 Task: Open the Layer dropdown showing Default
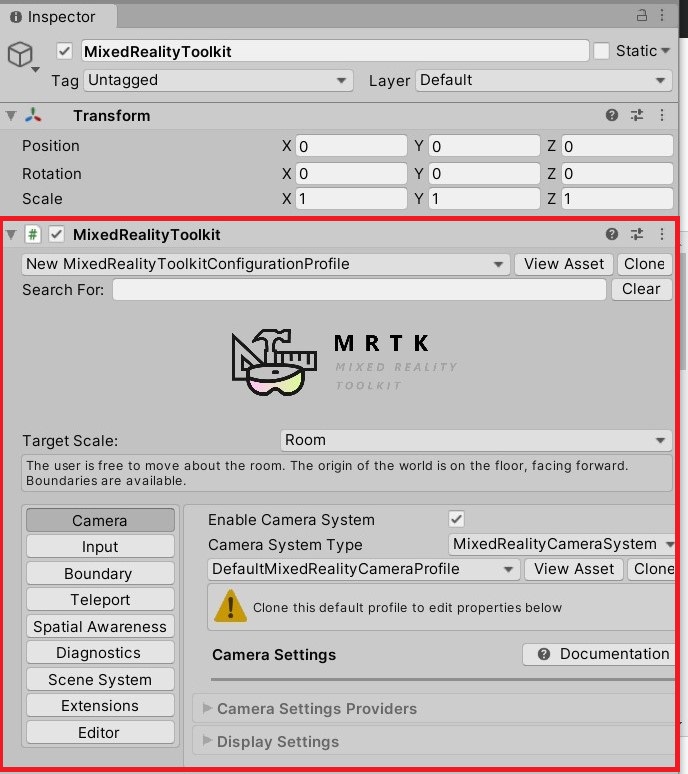point(544,80)
